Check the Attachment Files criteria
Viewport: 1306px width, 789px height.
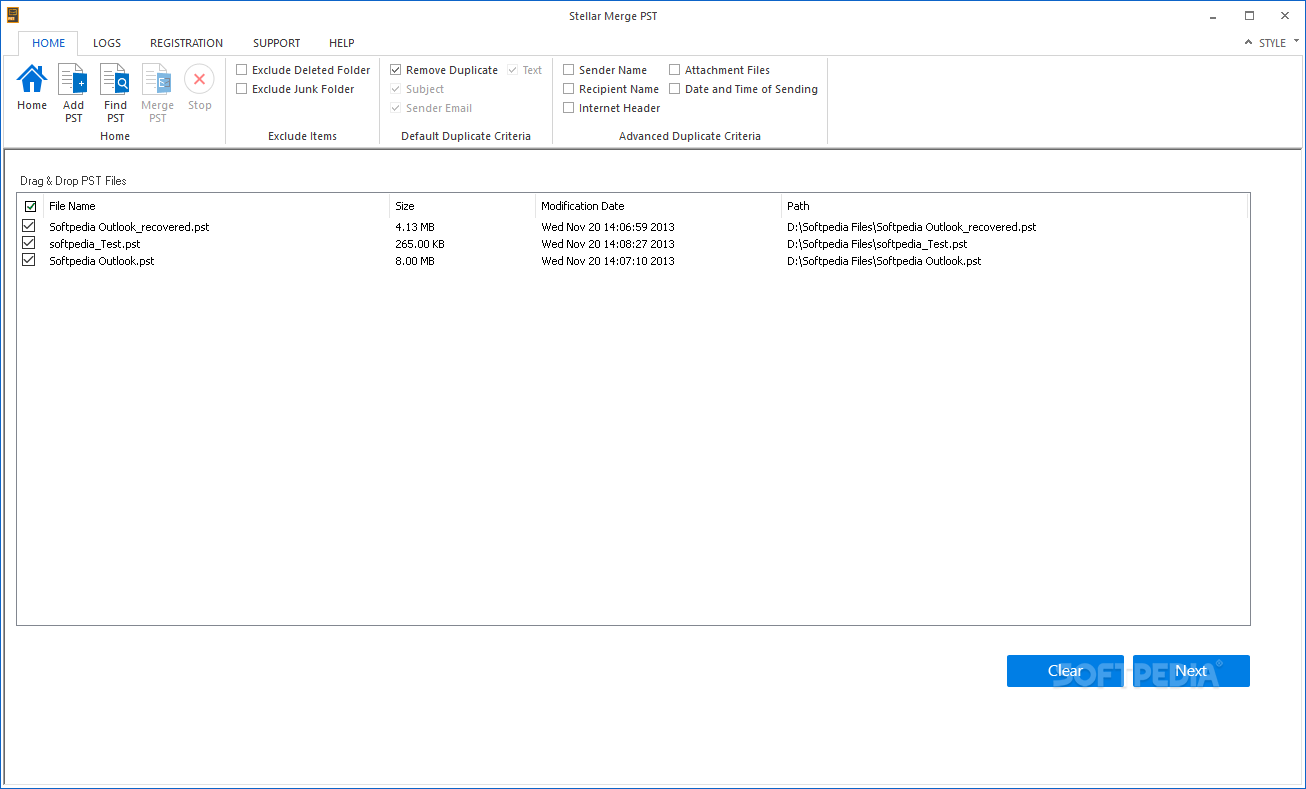click(x=675, y=70)
